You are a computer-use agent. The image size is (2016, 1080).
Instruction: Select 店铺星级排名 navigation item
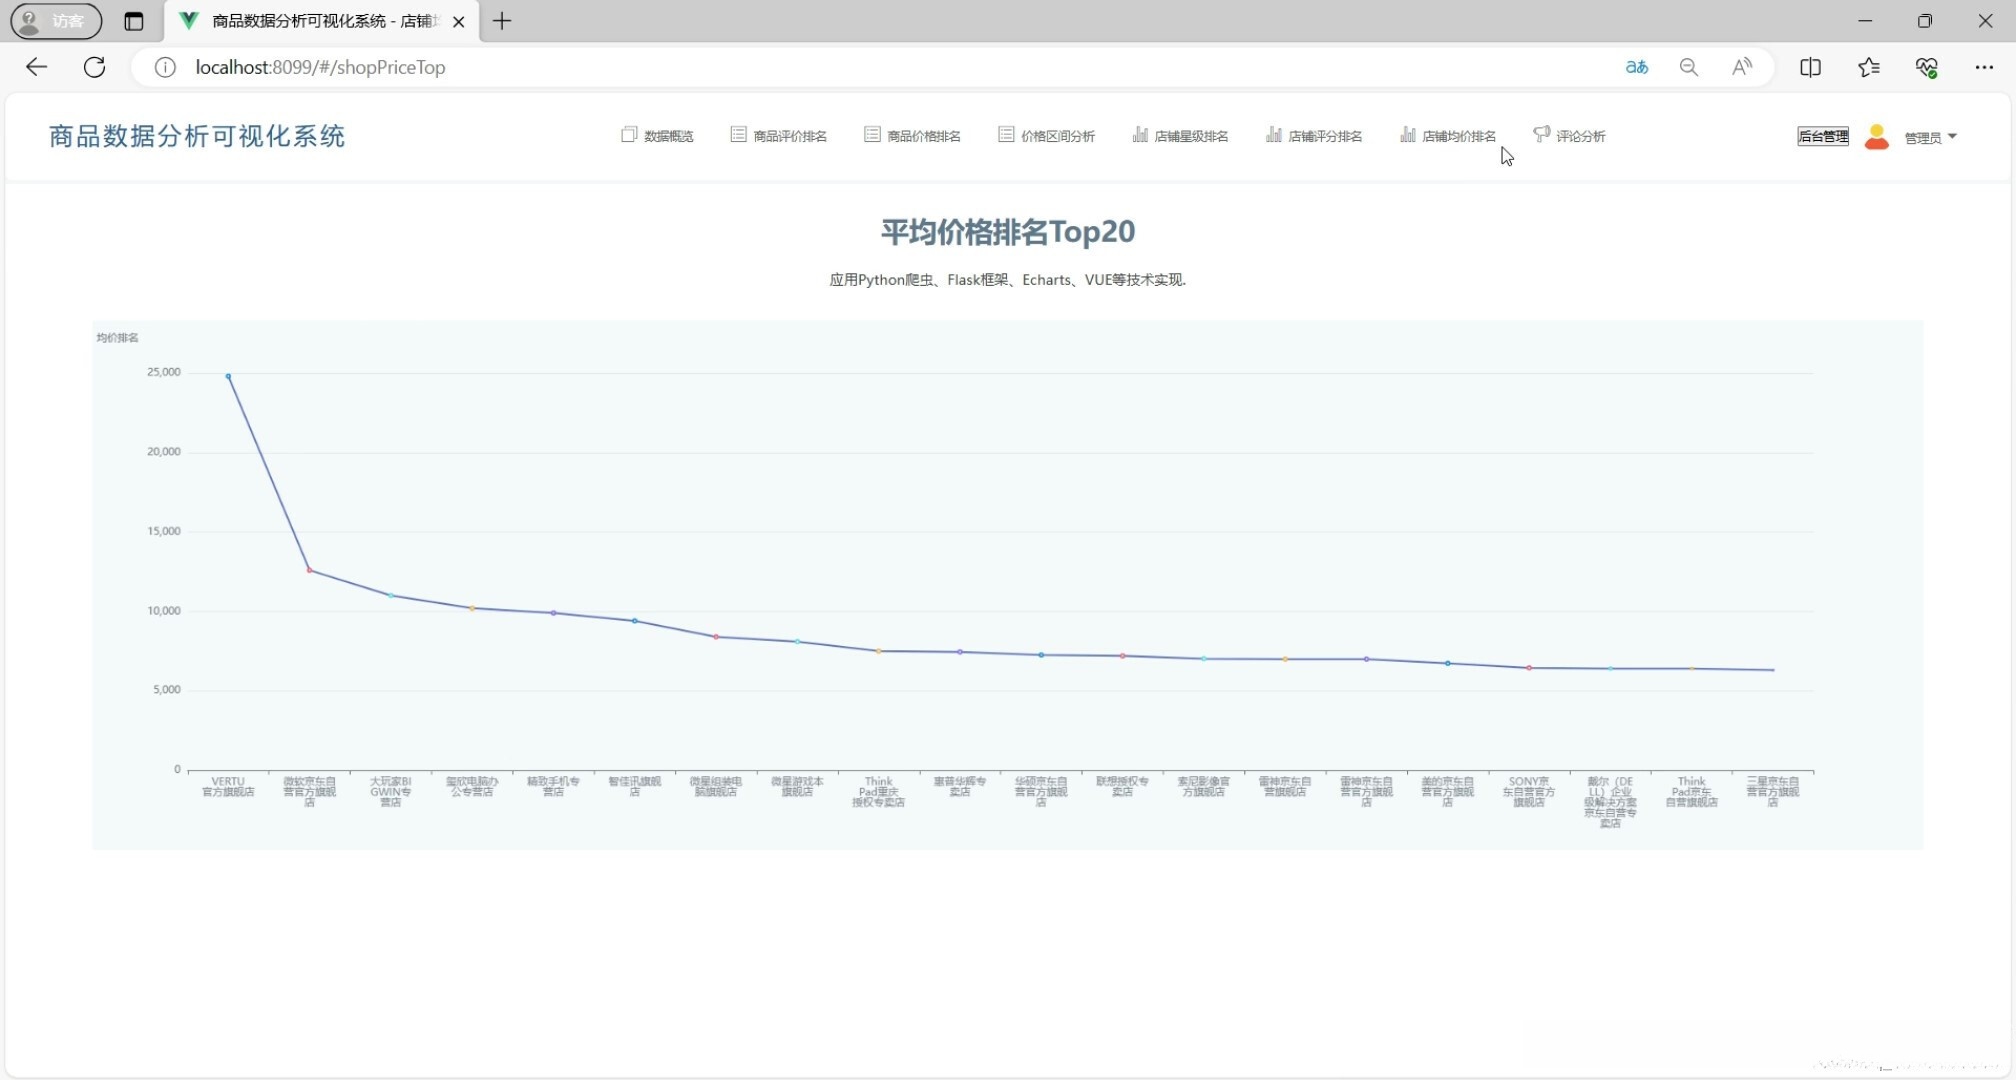[x=1180, y=136]
